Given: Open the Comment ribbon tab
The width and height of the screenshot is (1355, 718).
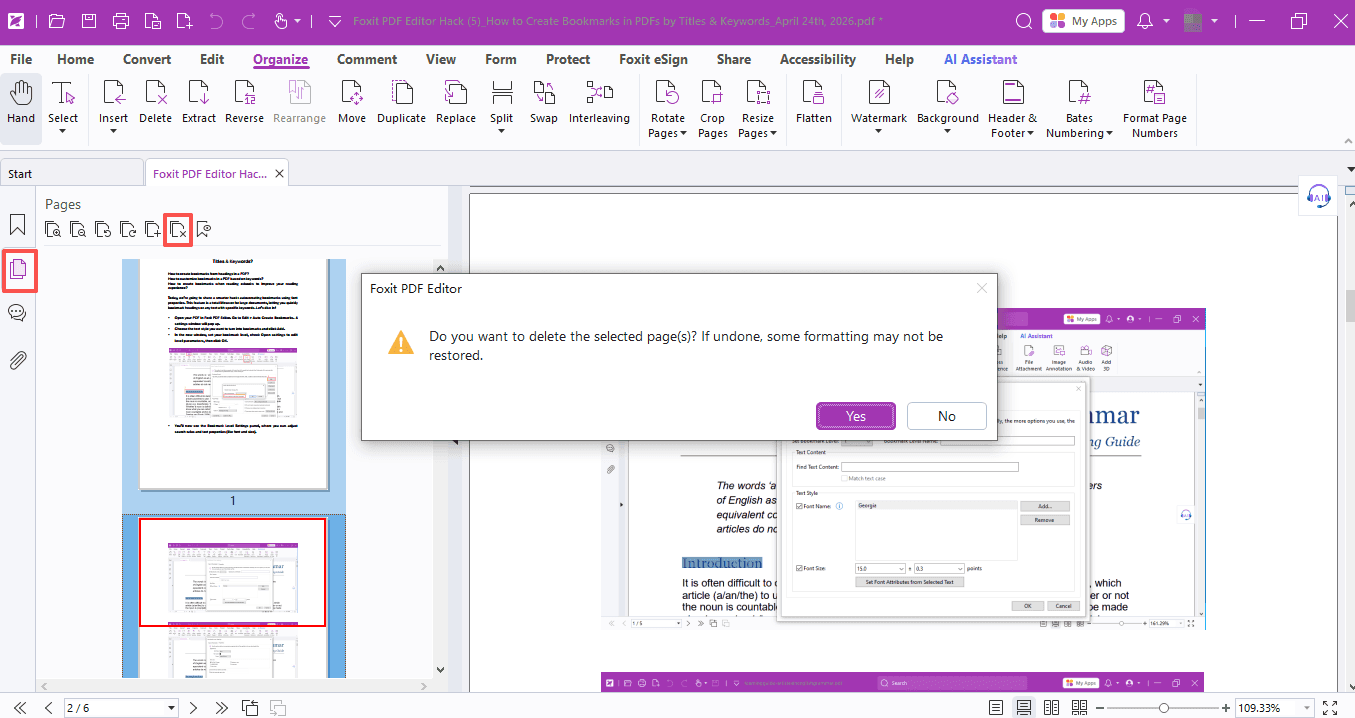Looking at the screenshot, I should click(x=367, y=59).
